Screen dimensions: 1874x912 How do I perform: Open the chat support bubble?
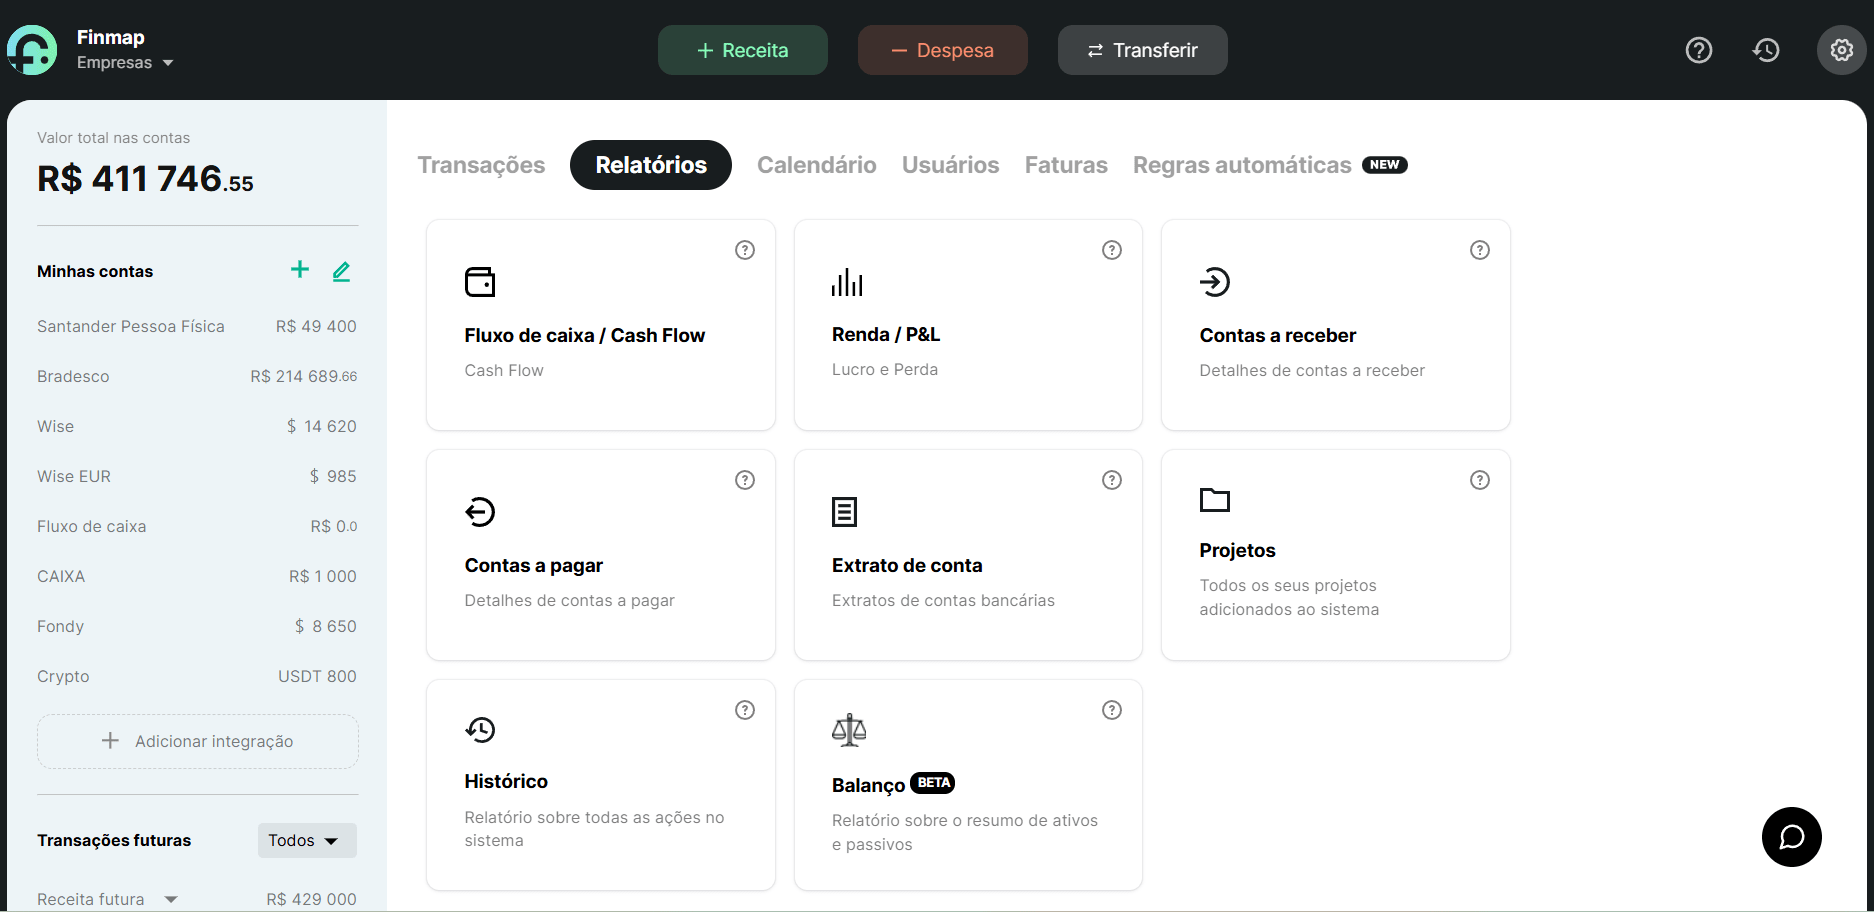[x=1791, y=837]
